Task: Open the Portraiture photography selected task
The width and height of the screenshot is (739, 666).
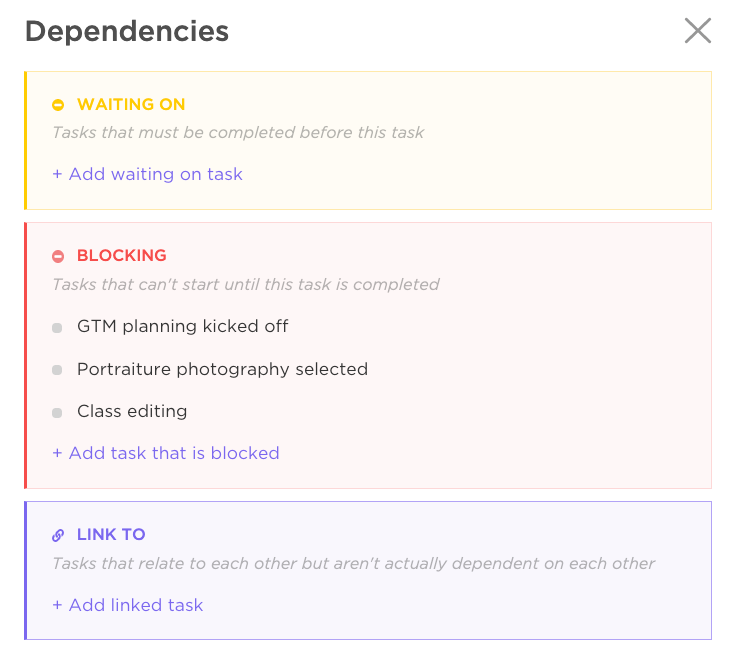Action: pos(222,369)
